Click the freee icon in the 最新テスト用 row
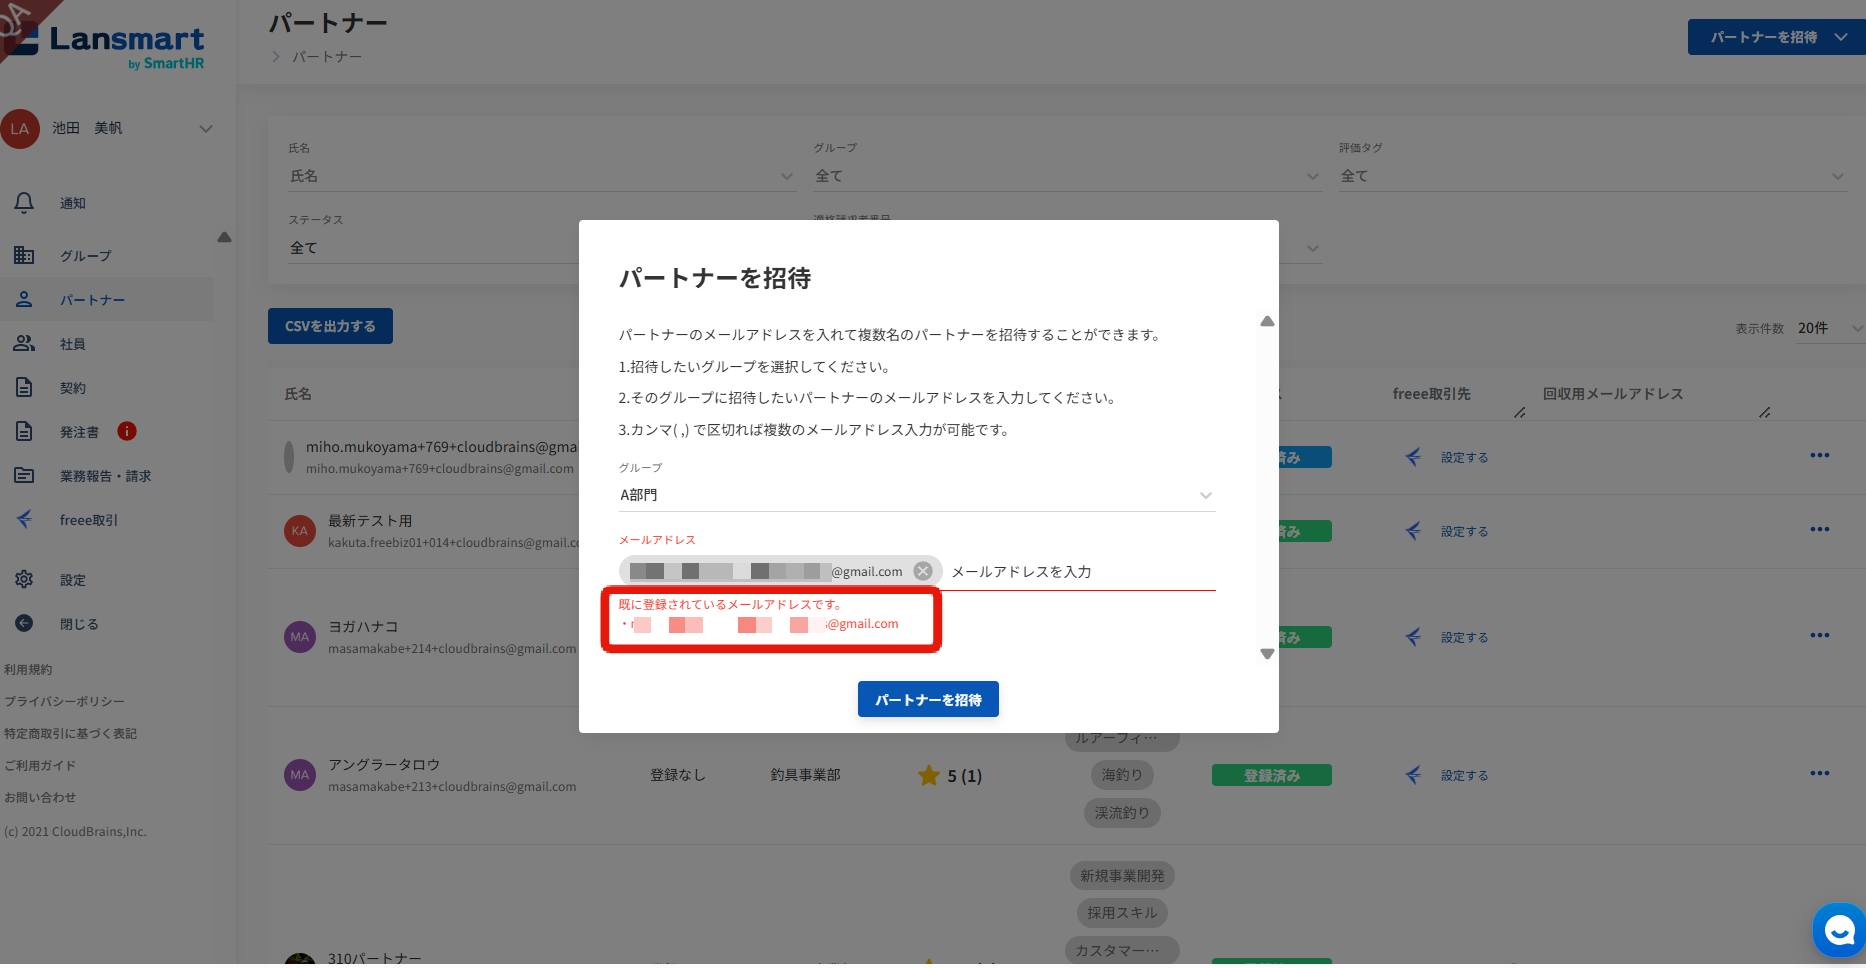The width and height of the screenshot is (1866, 968). (1413, 531)
